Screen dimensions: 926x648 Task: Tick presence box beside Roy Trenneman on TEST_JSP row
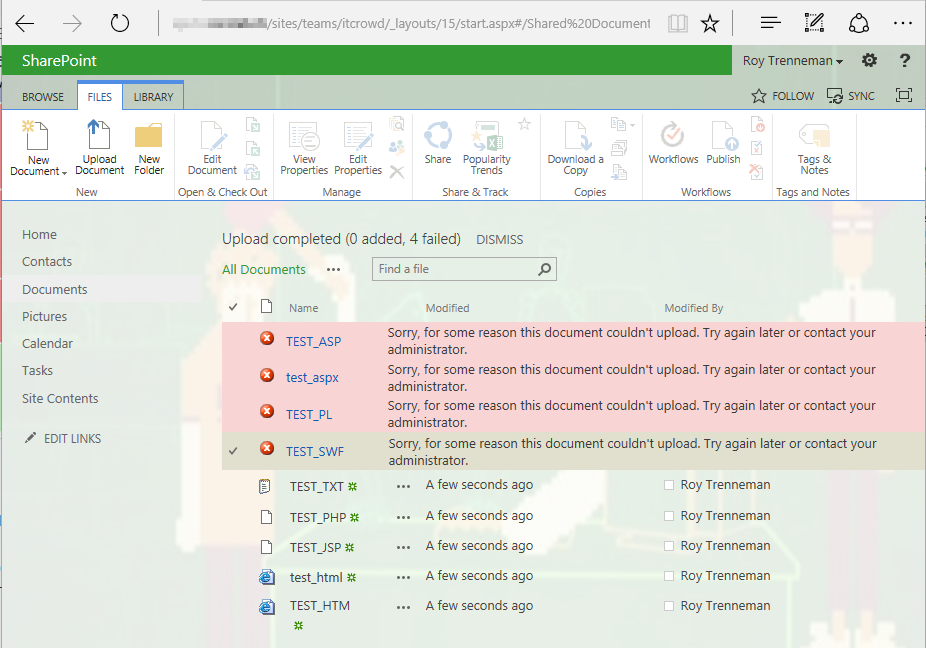point(669,546)
